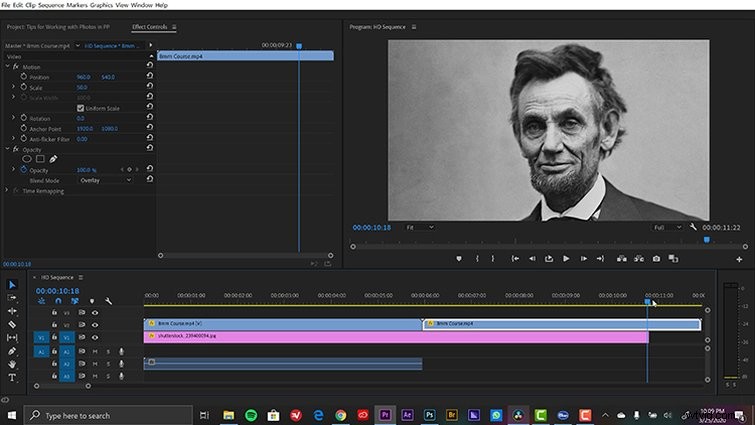This screenshot has width=755, height=425.
Task: Export frame with camera icon
Action: coord(656,258)
